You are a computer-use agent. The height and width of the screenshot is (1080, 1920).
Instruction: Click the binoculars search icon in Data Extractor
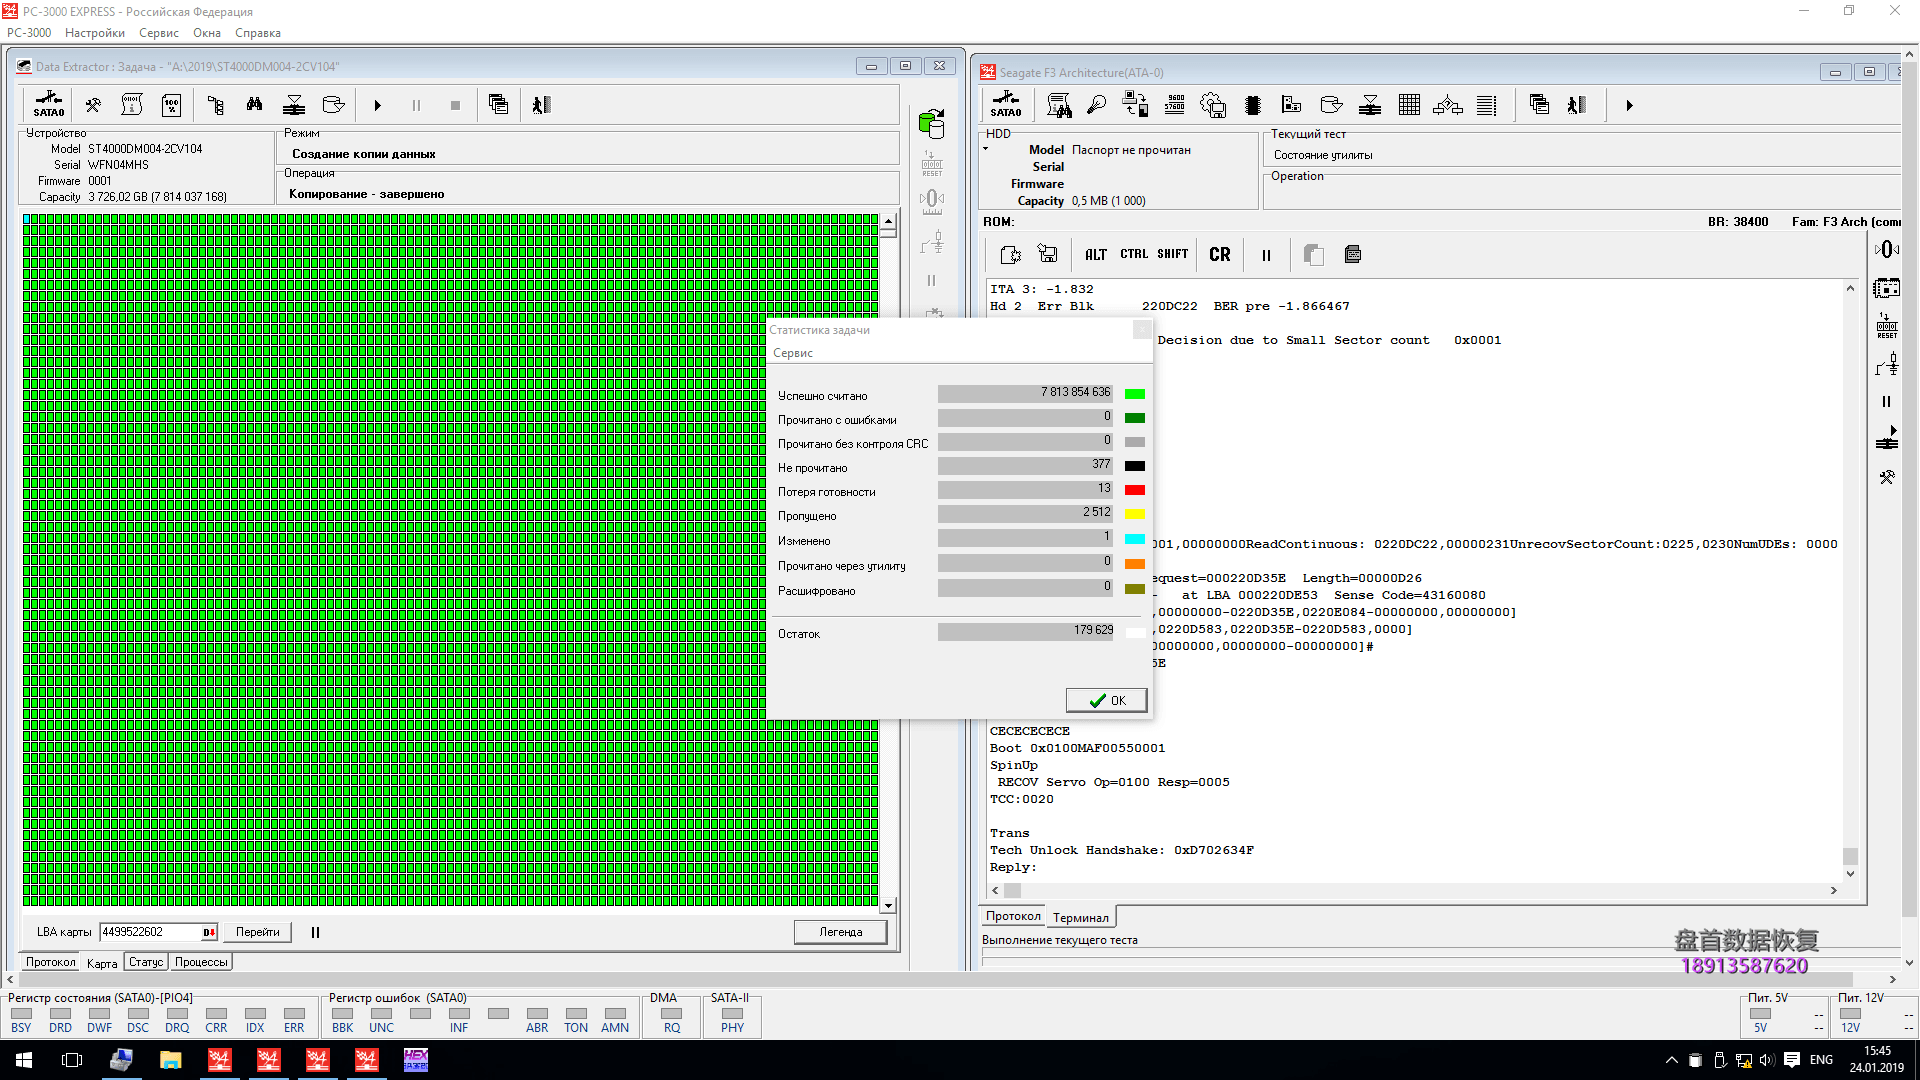tap(254, 105)
